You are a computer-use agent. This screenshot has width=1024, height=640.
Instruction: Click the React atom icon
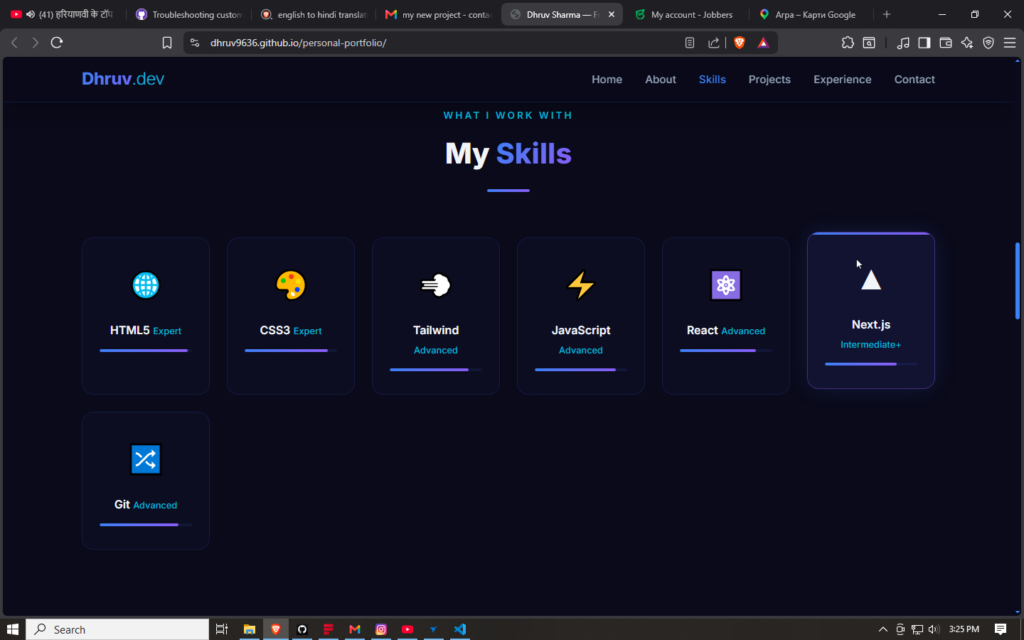pos(726,285)
